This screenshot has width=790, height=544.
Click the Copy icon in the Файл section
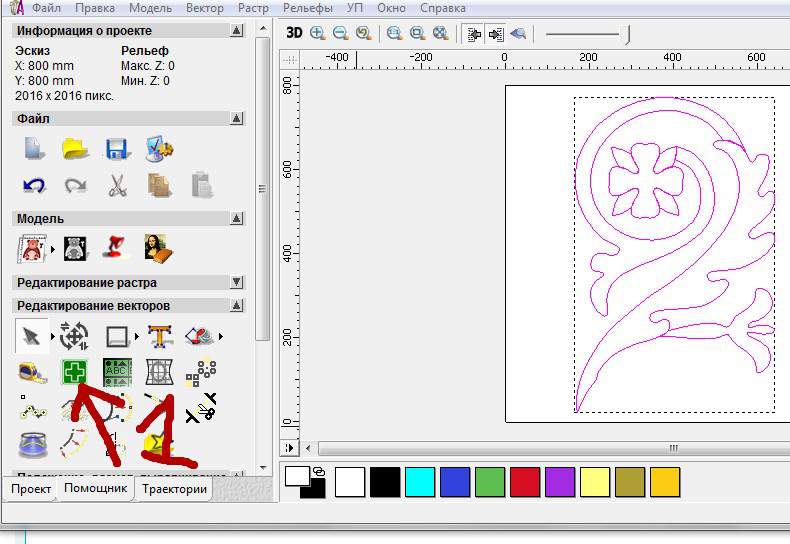[159, 185]
